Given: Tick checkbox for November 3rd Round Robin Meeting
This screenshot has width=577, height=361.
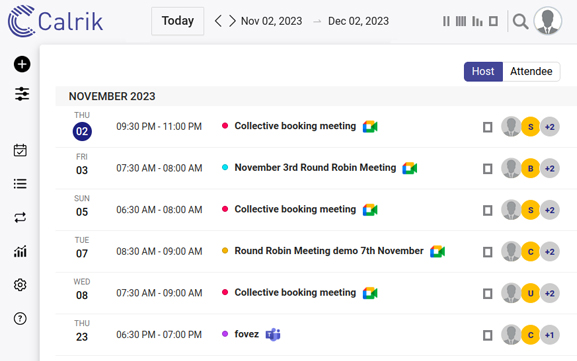Looking at the screenshot, I should [488, 169].
